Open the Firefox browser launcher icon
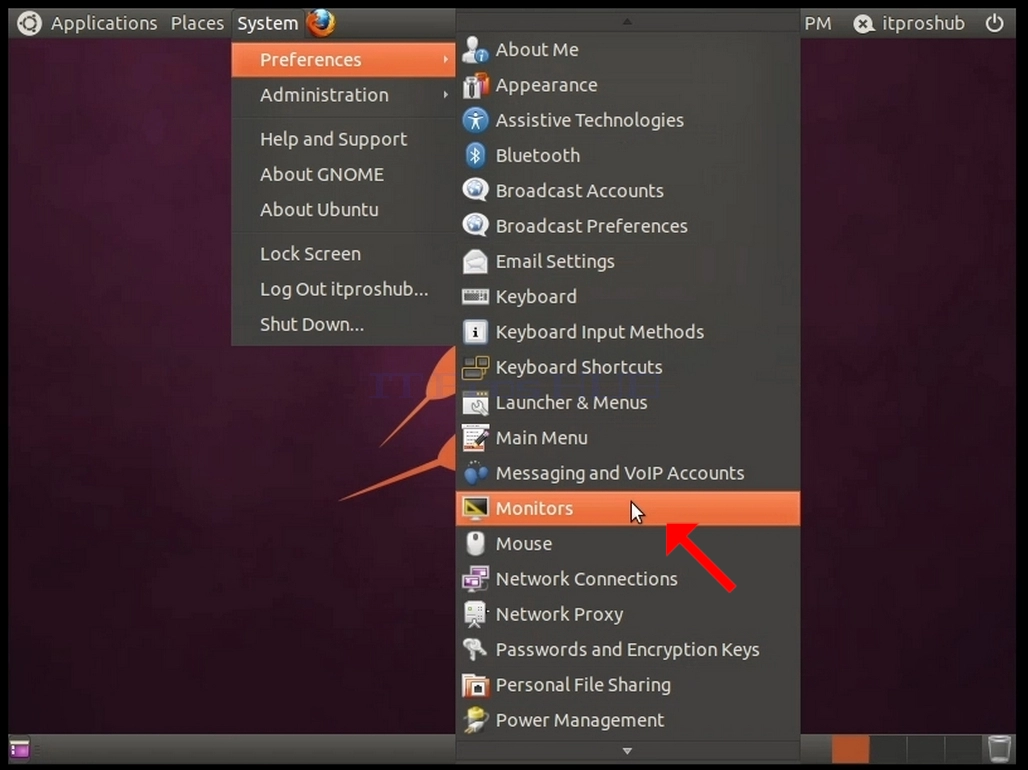This screenshot has height=770, width=1028. (x=321, y=23)
